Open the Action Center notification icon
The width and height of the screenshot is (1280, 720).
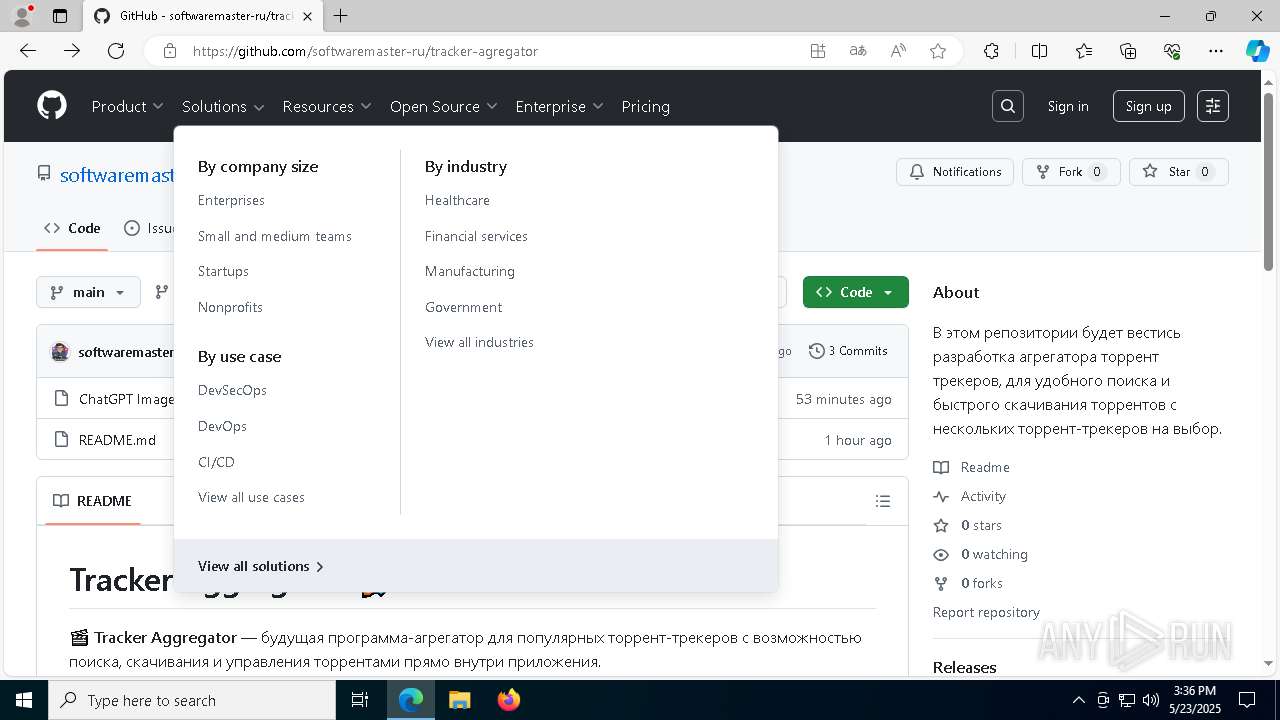tap(1247, 700)
